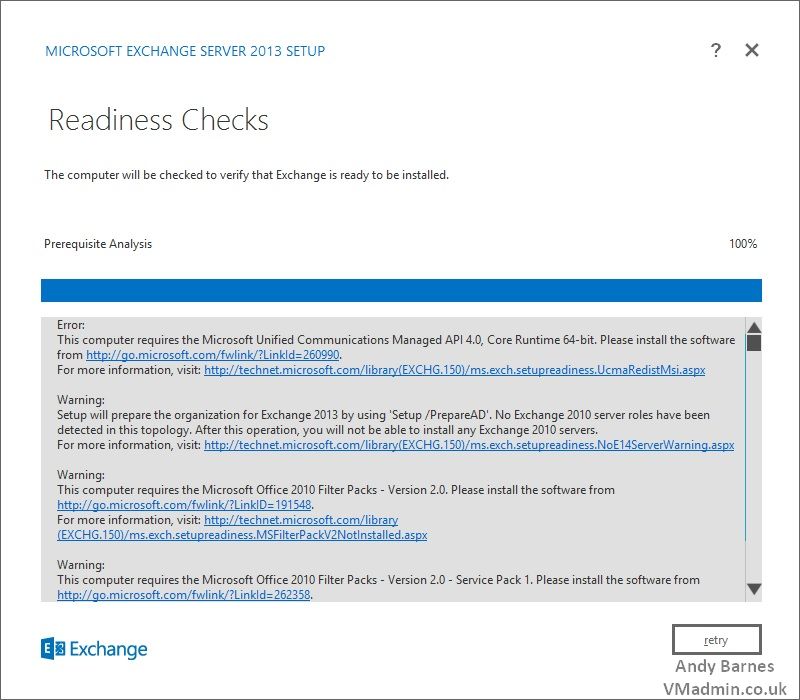Click the Prerequisite Analysis label

click(98, 244)
